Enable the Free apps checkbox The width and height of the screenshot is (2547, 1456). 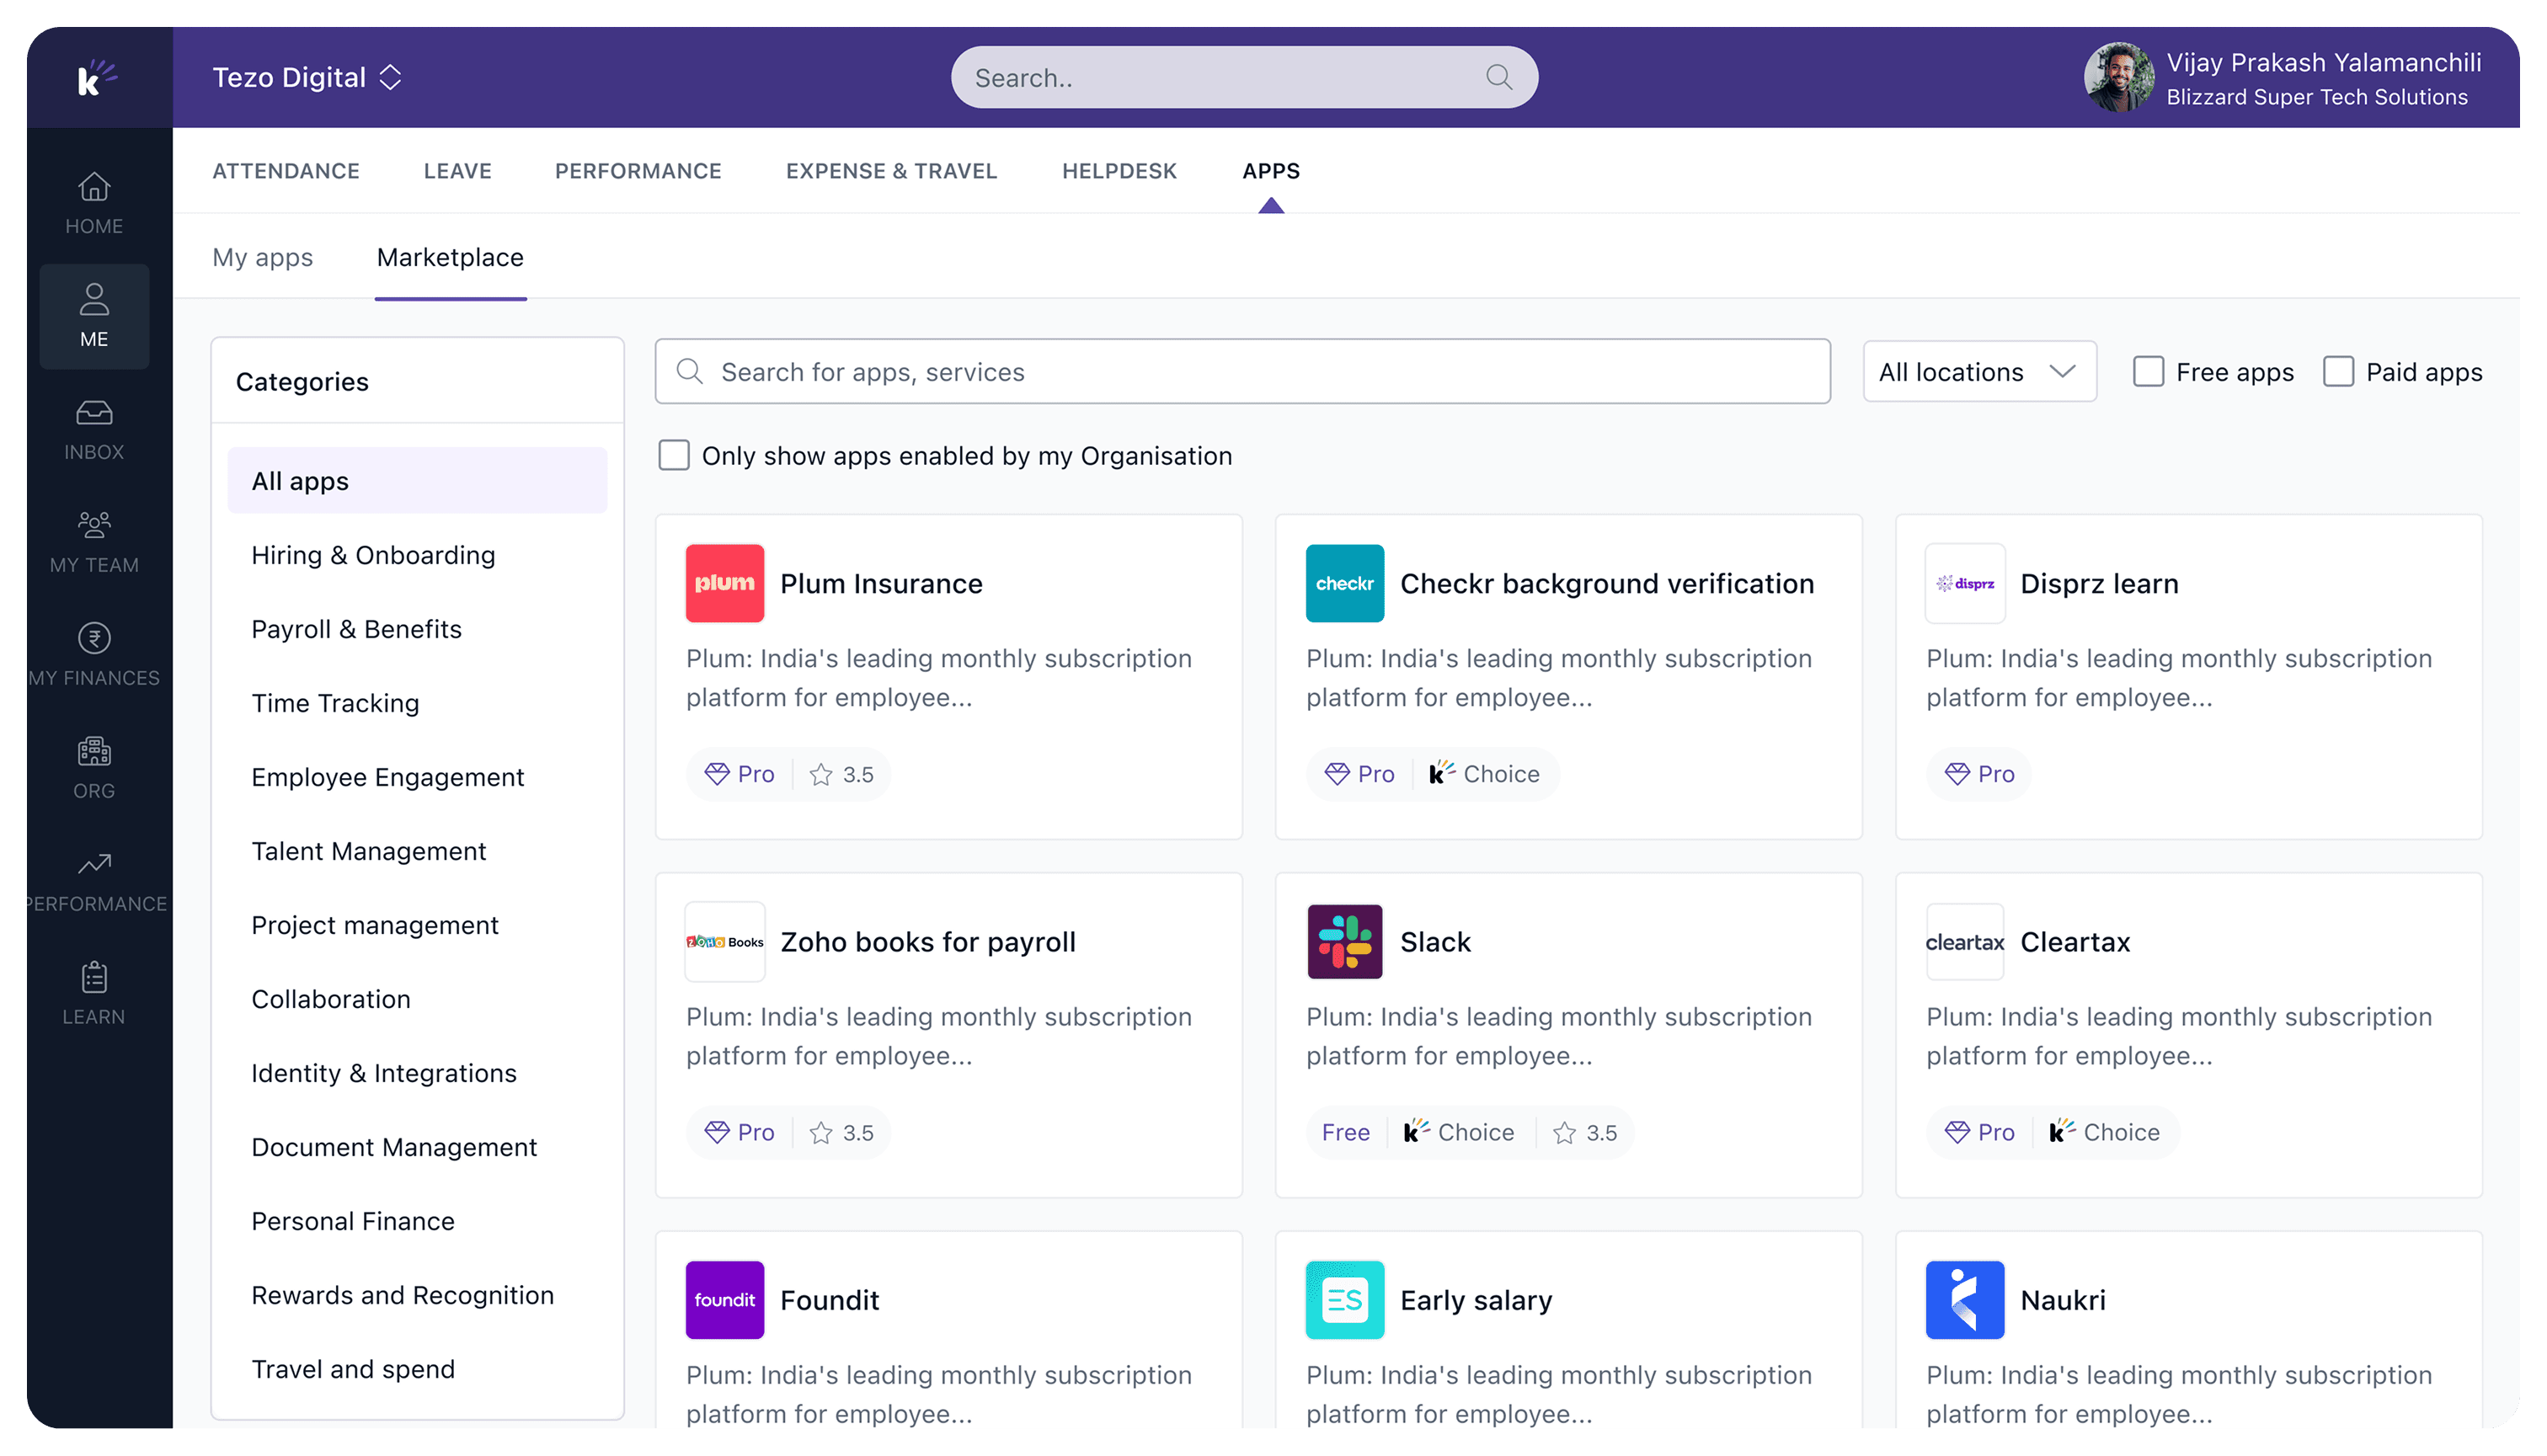pyautogui.click(x=2148, y=372)
